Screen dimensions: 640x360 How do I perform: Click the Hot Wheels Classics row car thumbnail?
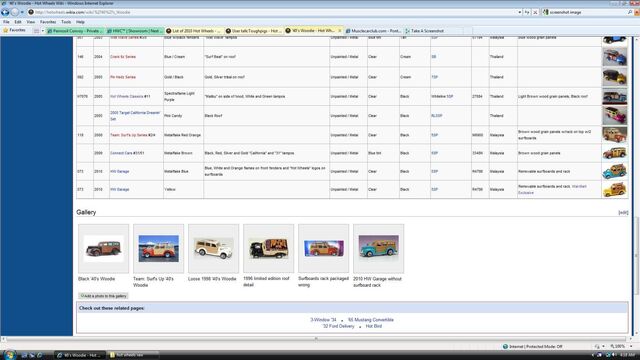(615, 96)
